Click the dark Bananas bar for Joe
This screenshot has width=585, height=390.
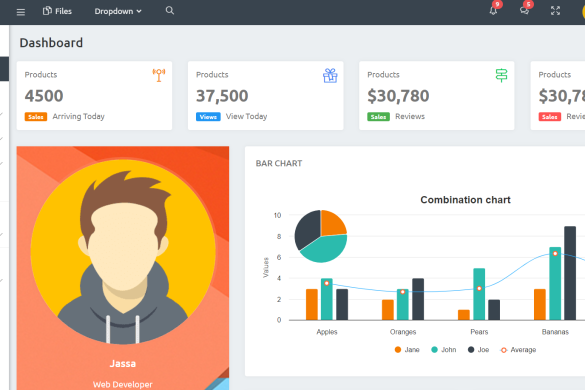tap(570, 273)
